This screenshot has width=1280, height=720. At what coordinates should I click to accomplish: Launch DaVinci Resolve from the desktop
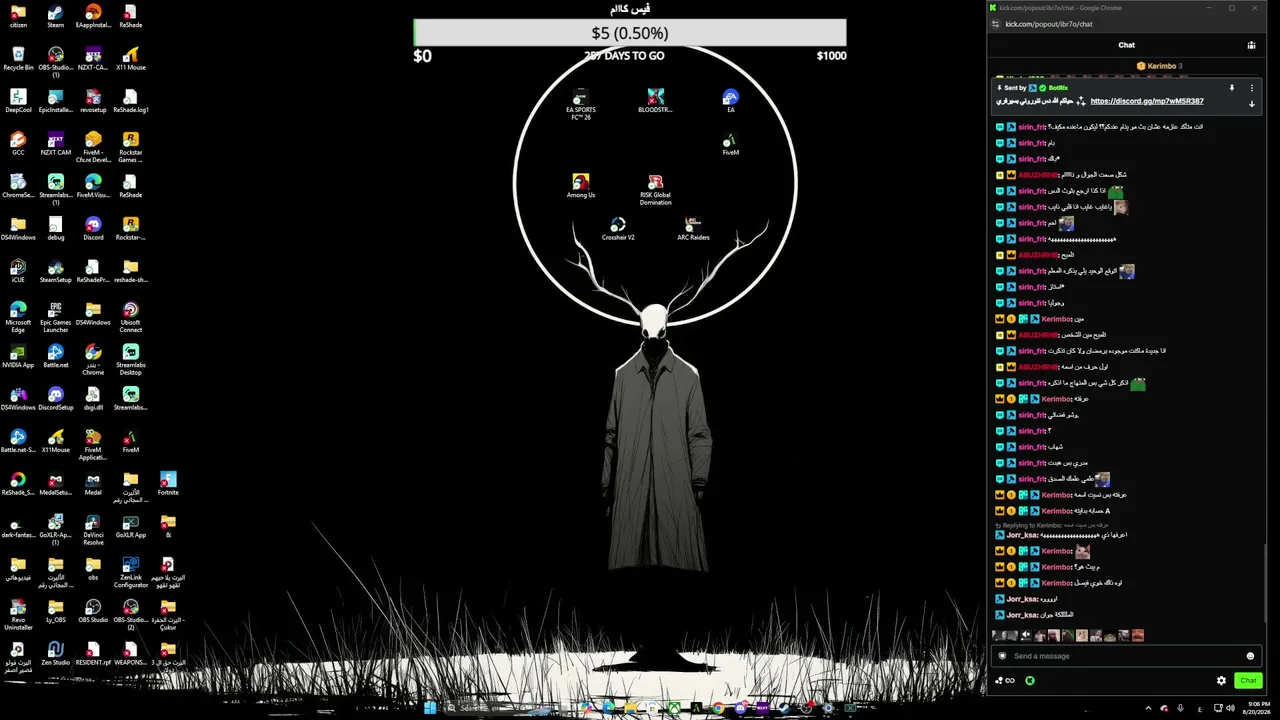pos(93,530)
